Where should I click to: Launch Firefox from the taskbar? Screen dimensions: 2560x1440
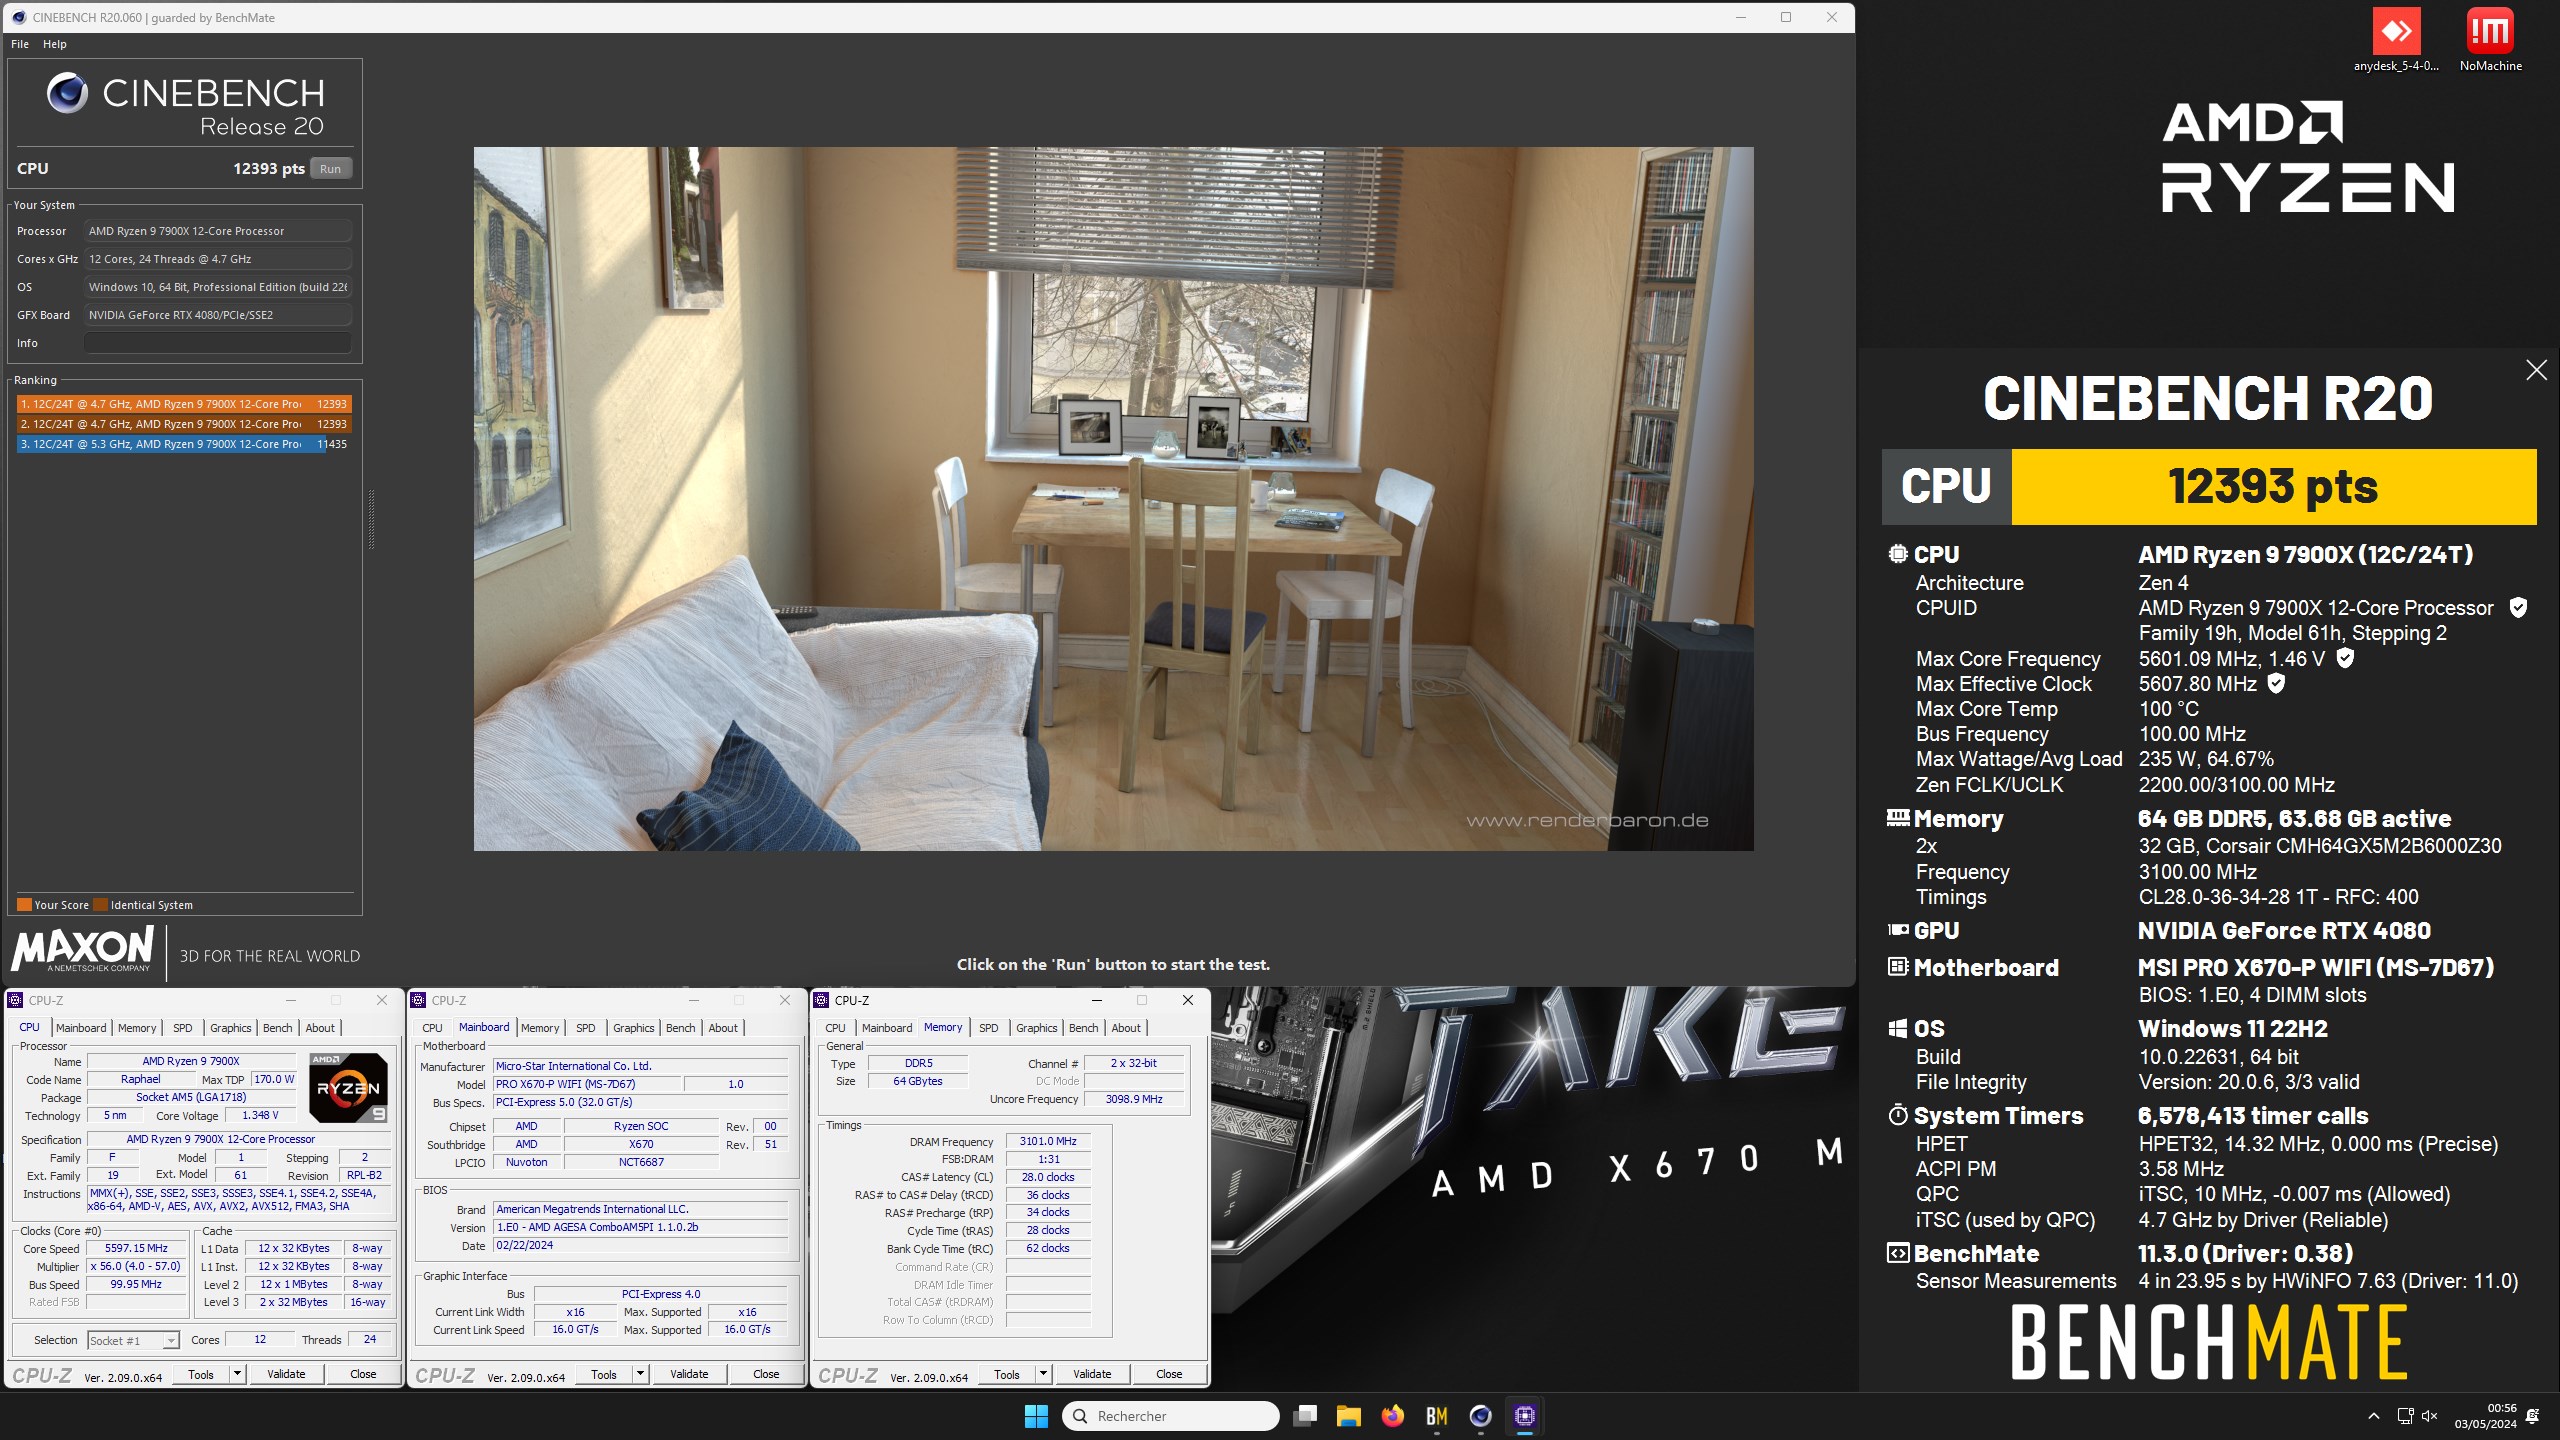pos(1393,1416)
